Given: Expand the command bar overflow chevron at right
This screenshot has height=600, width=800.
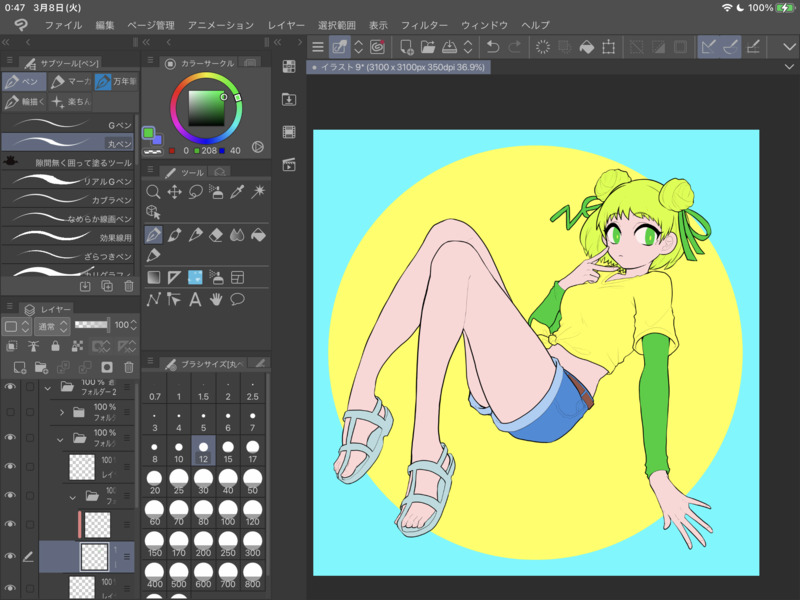Looking at the screenshot, I should click(791, 46).
